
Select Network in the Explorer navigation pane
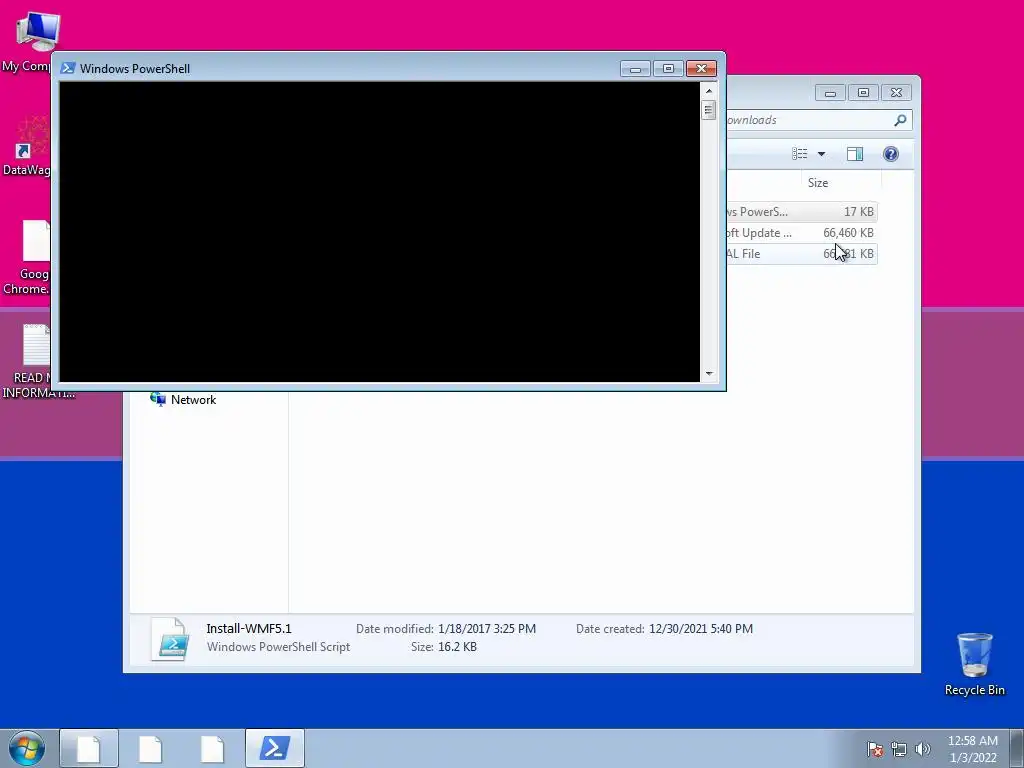coord(184,400)
